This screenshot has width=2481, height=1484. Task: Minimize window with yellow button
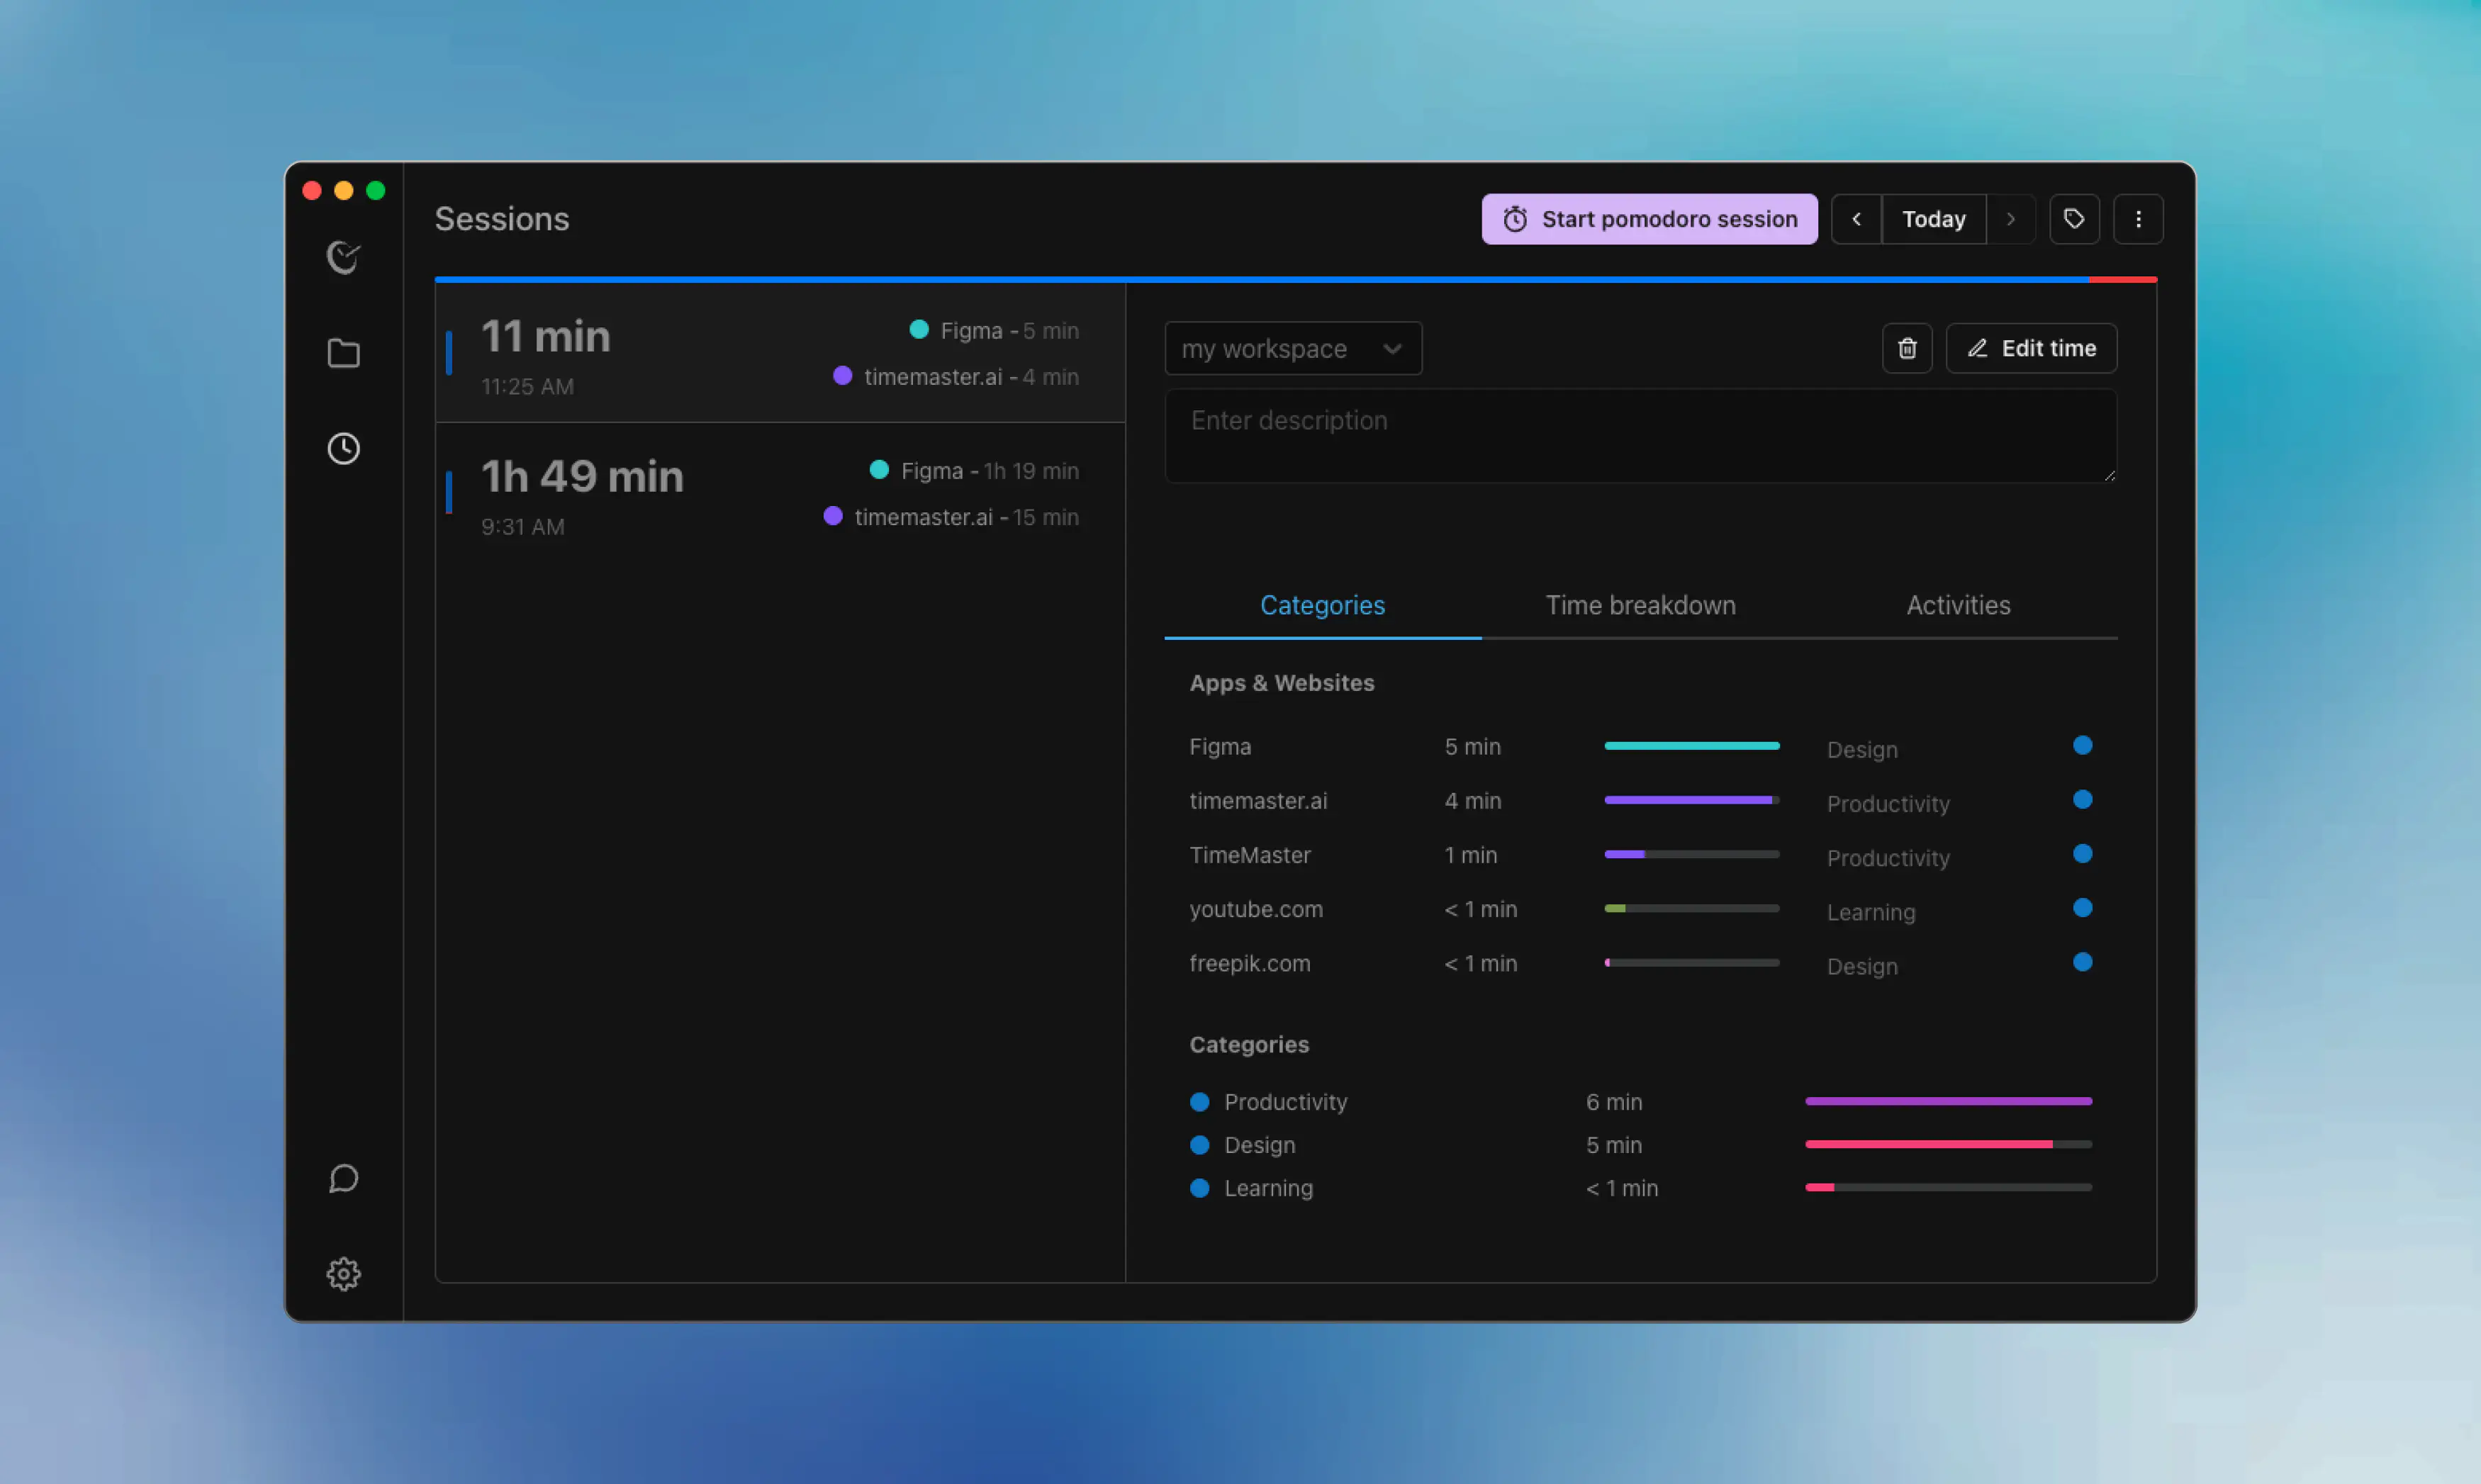pos(344,190)
